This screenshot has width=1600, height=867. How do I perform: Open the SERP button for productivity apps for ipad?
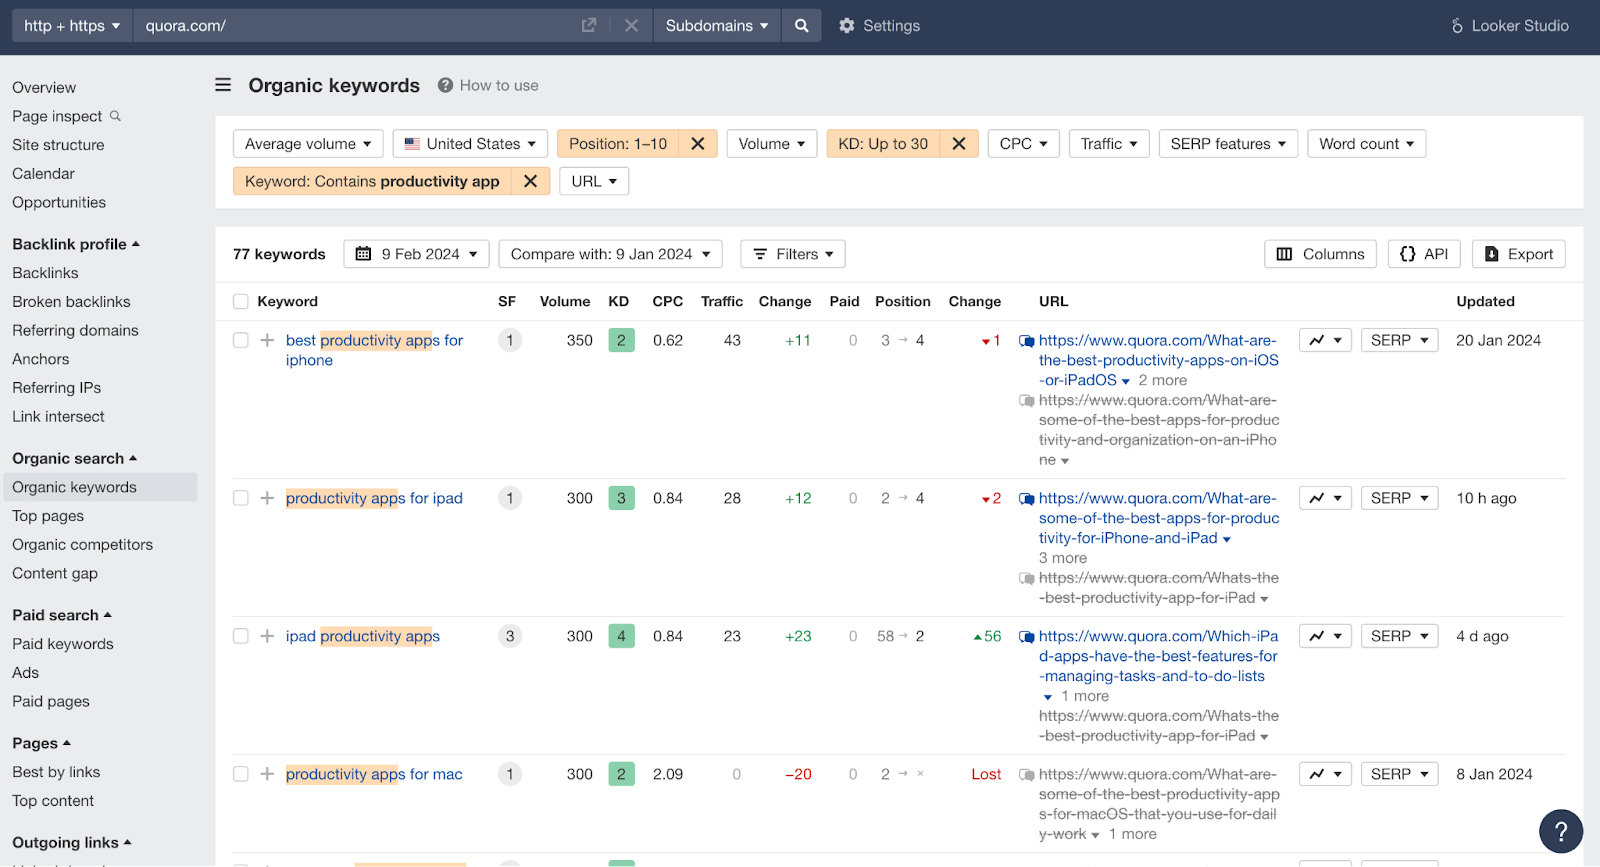1400,498
